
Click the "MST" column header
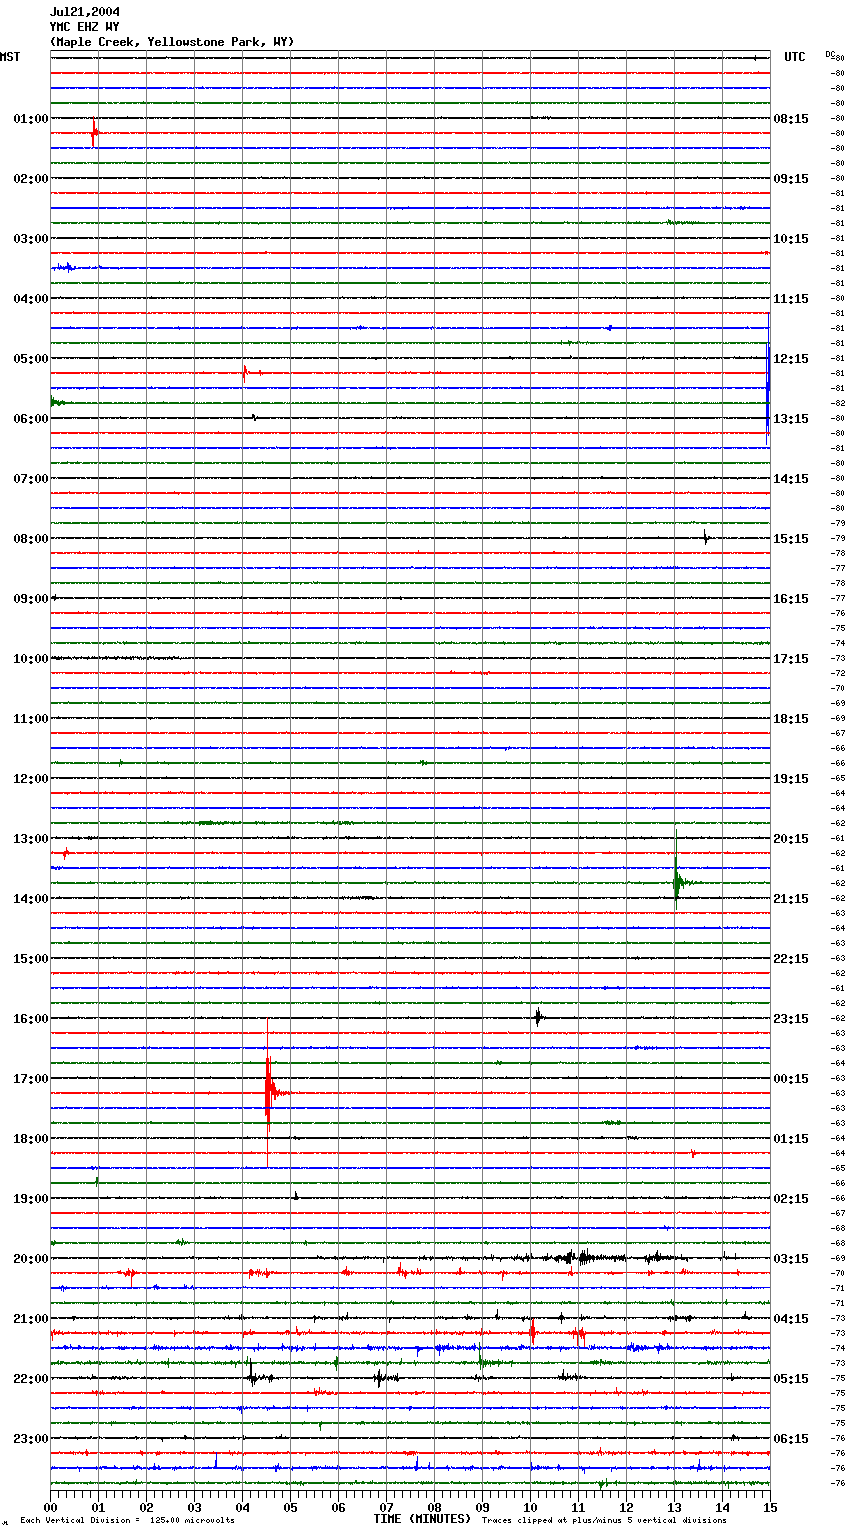[10, 57]
